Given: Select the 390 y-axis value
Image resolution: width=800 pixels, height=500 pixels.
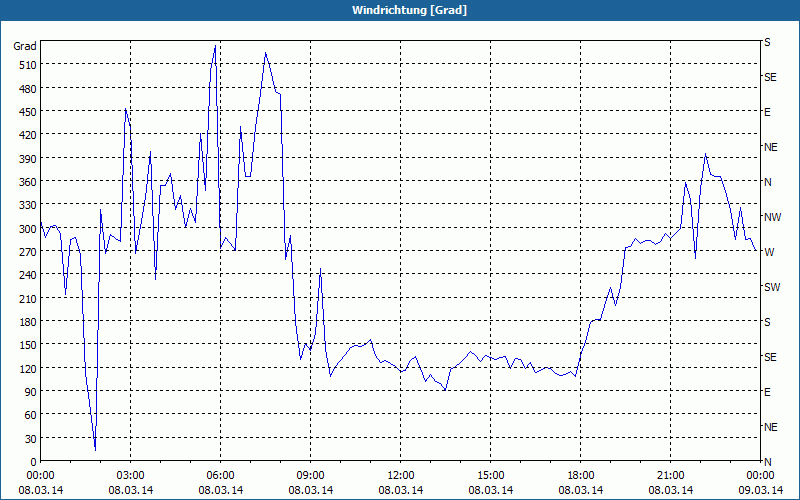Looking at the screenshot, I should point(28,159).
